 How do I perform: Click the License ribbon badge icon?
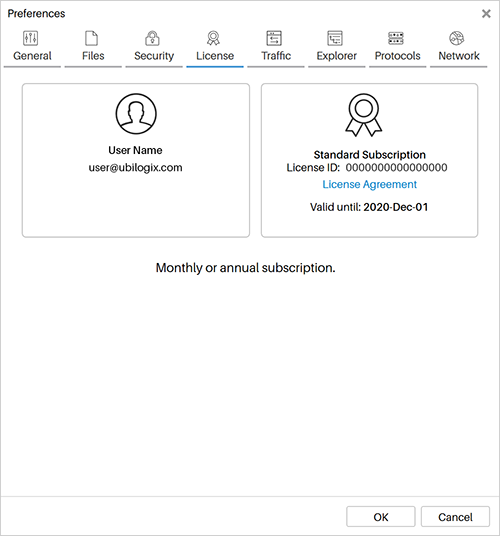tap(213, 38)
